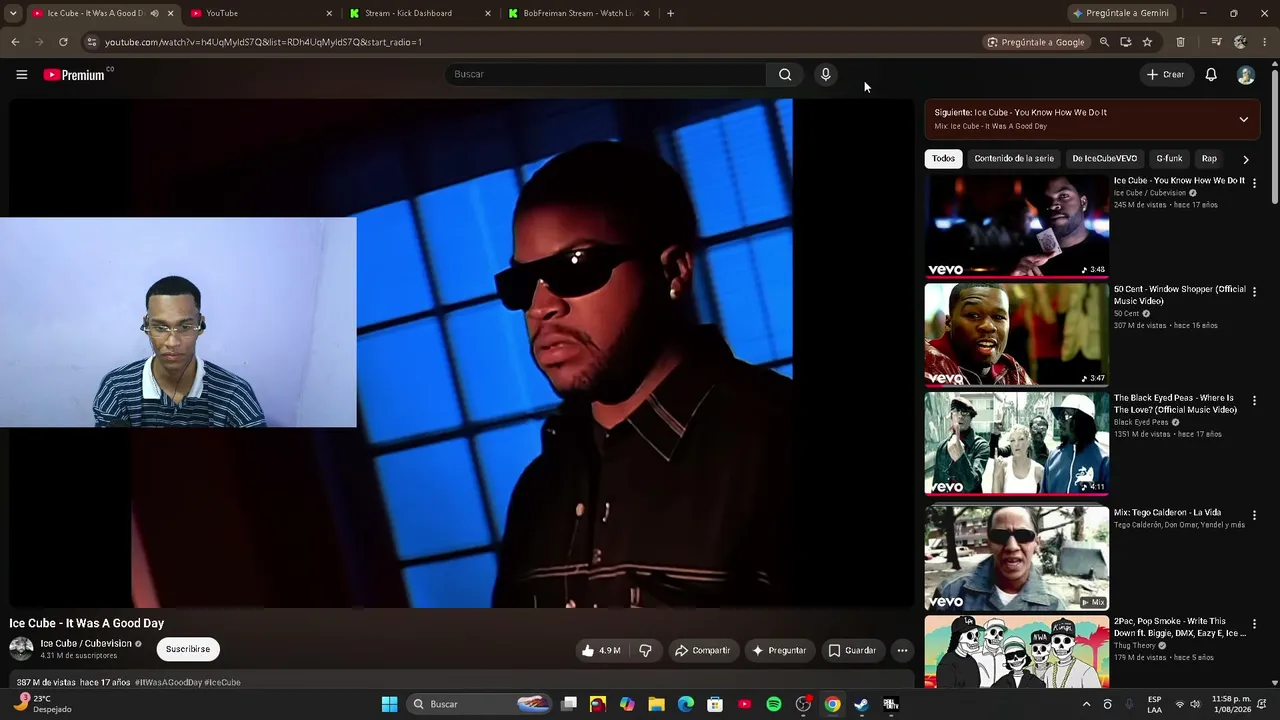The height and width of the screenshot is (720, 1280).
Task: Open 'Mix: Tego Calderon - La Vida' thumbnail
Action: pos(1016,558)
